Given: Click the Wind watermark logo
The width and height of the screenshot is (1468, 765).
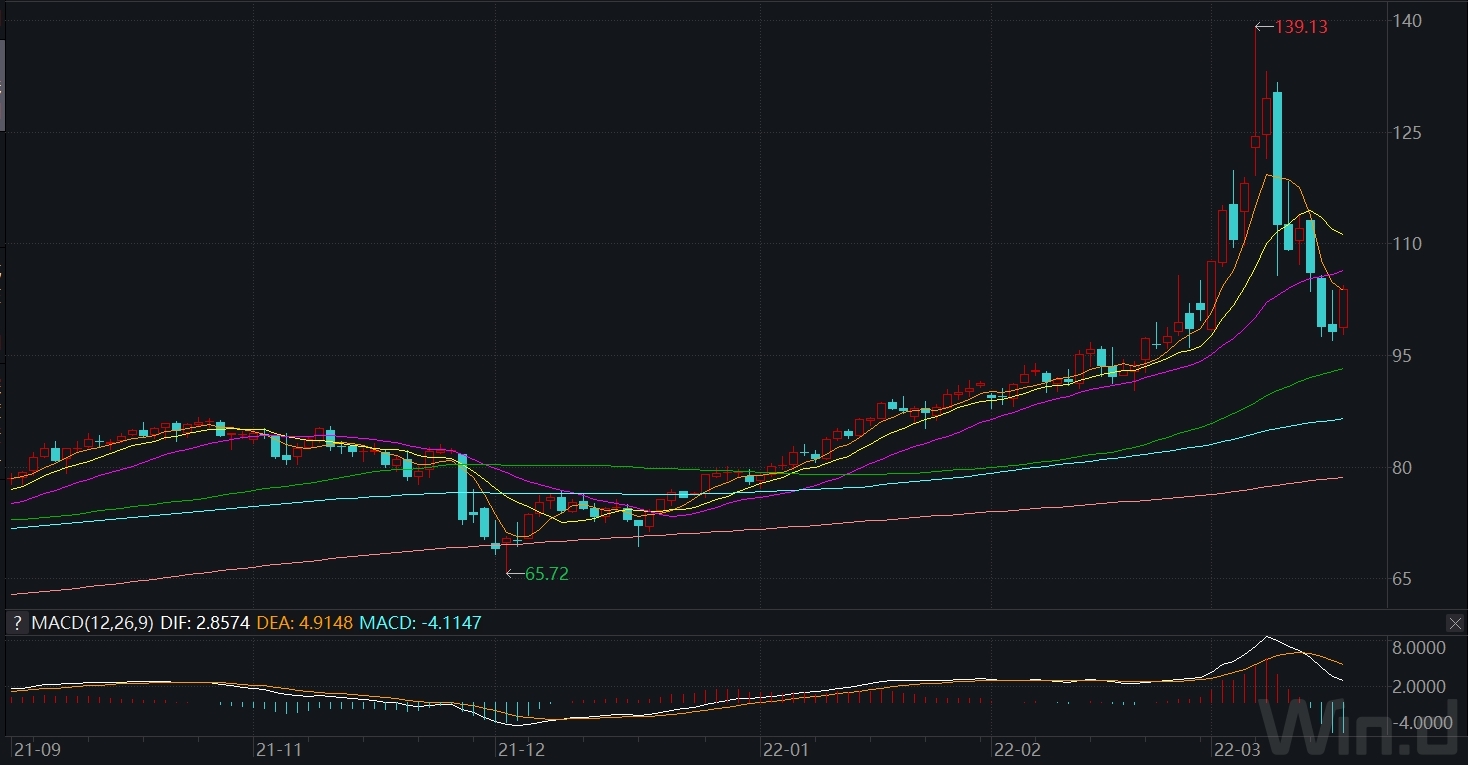Looking at the screenshot, I should 1358,726.
